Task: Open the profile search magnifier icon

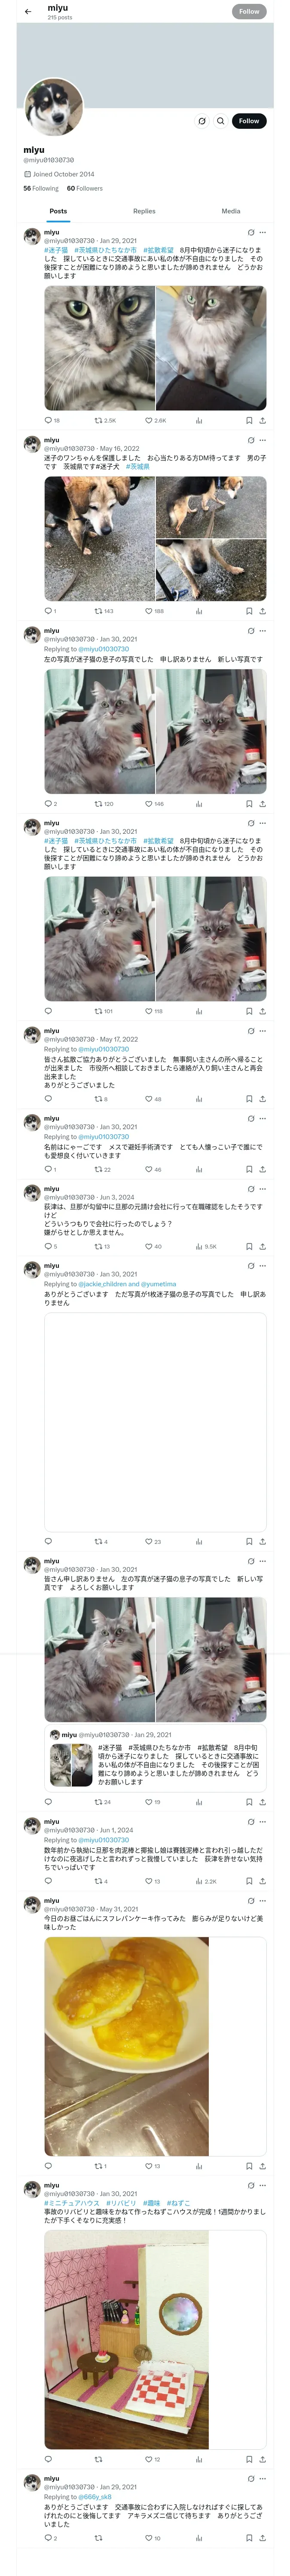Action: click(221, 121)
